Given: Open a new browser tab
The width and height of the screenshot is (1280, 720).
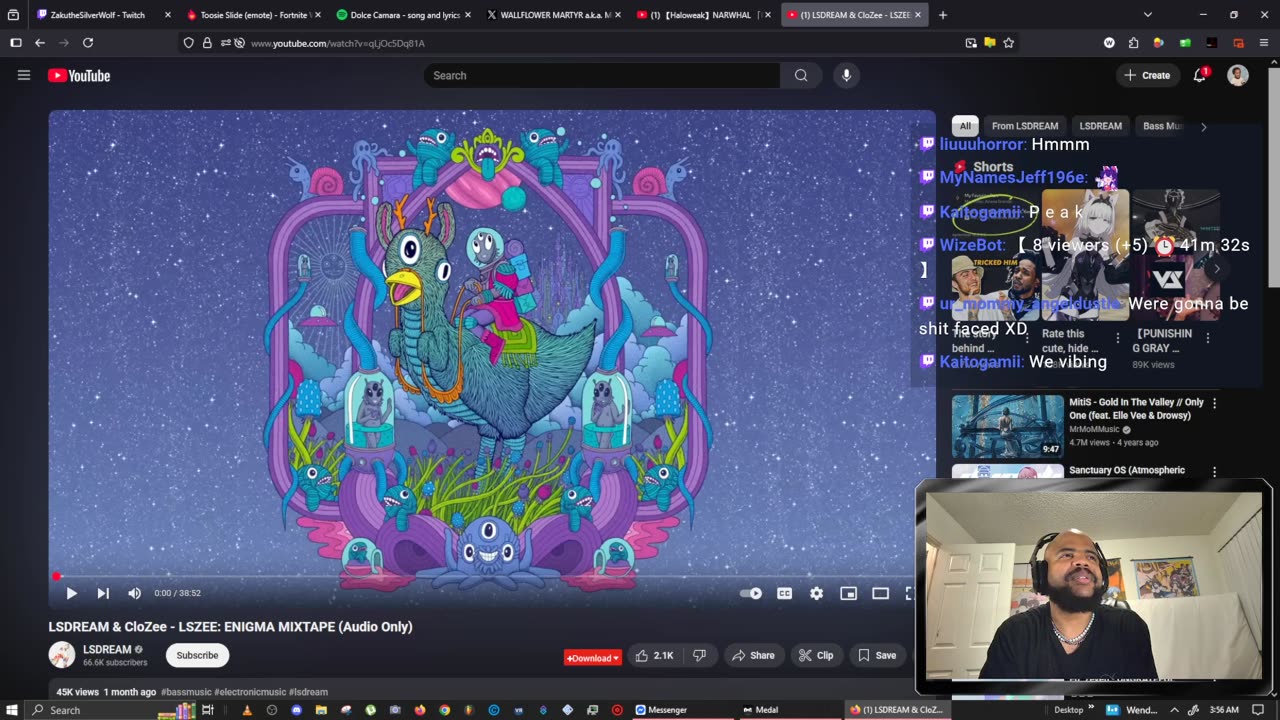Looking at the screenshot, I should pyautogui.click(x=942, y=15).
